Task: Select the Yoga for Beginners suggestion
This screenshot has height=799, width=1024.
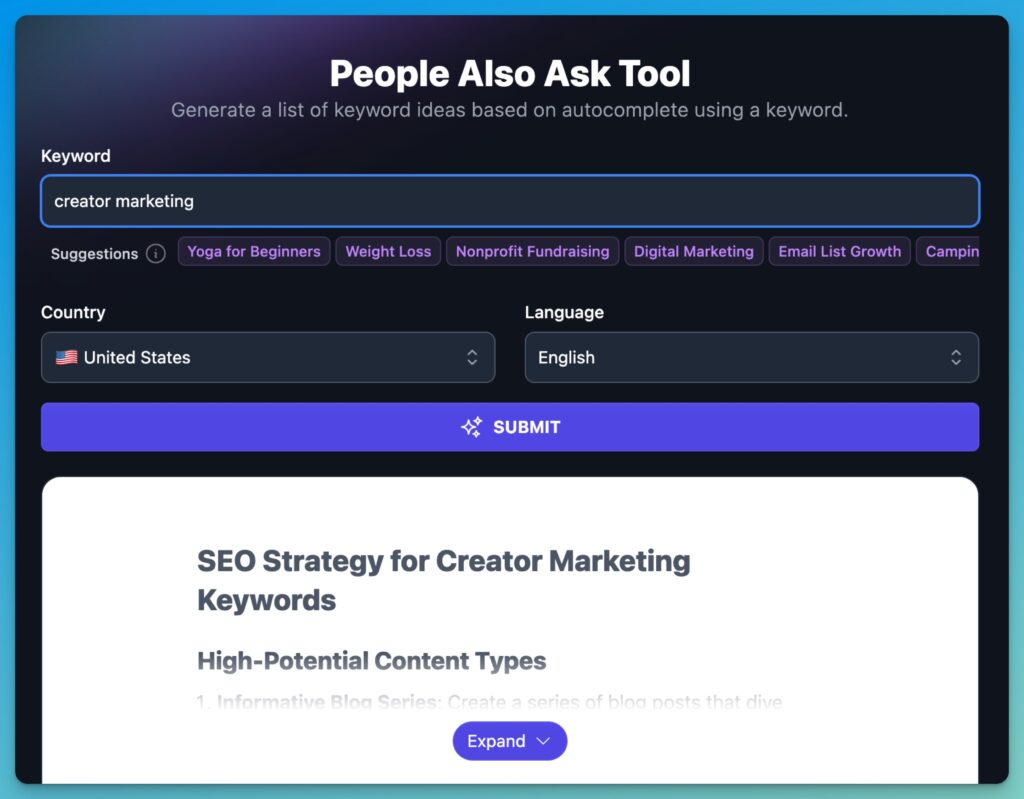Action: (253, 251)
